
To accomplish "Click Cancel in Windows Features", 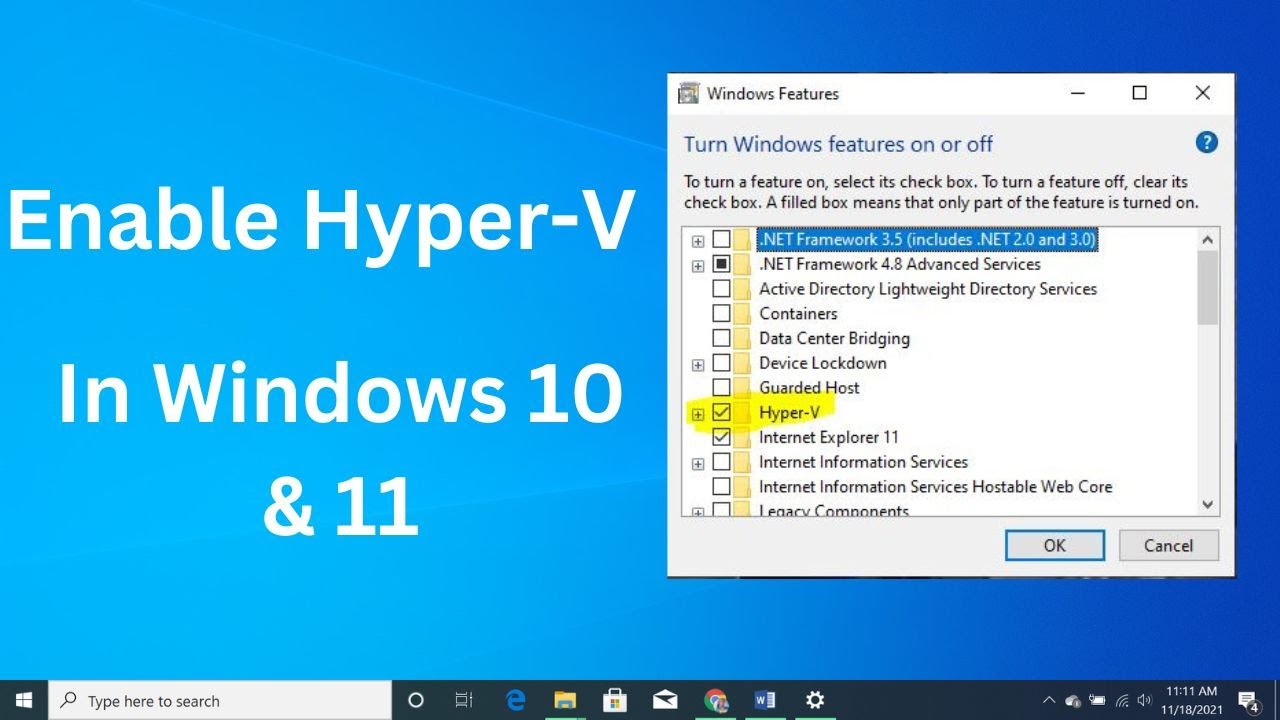I will [x=1169, y=545].
